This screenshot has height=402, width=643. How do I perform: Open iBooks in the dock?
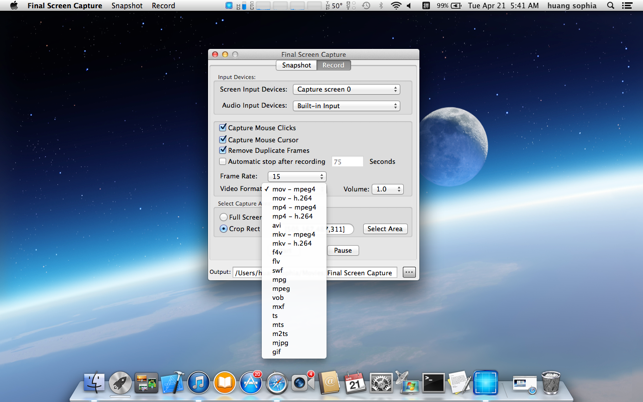[x=224, y=383]
